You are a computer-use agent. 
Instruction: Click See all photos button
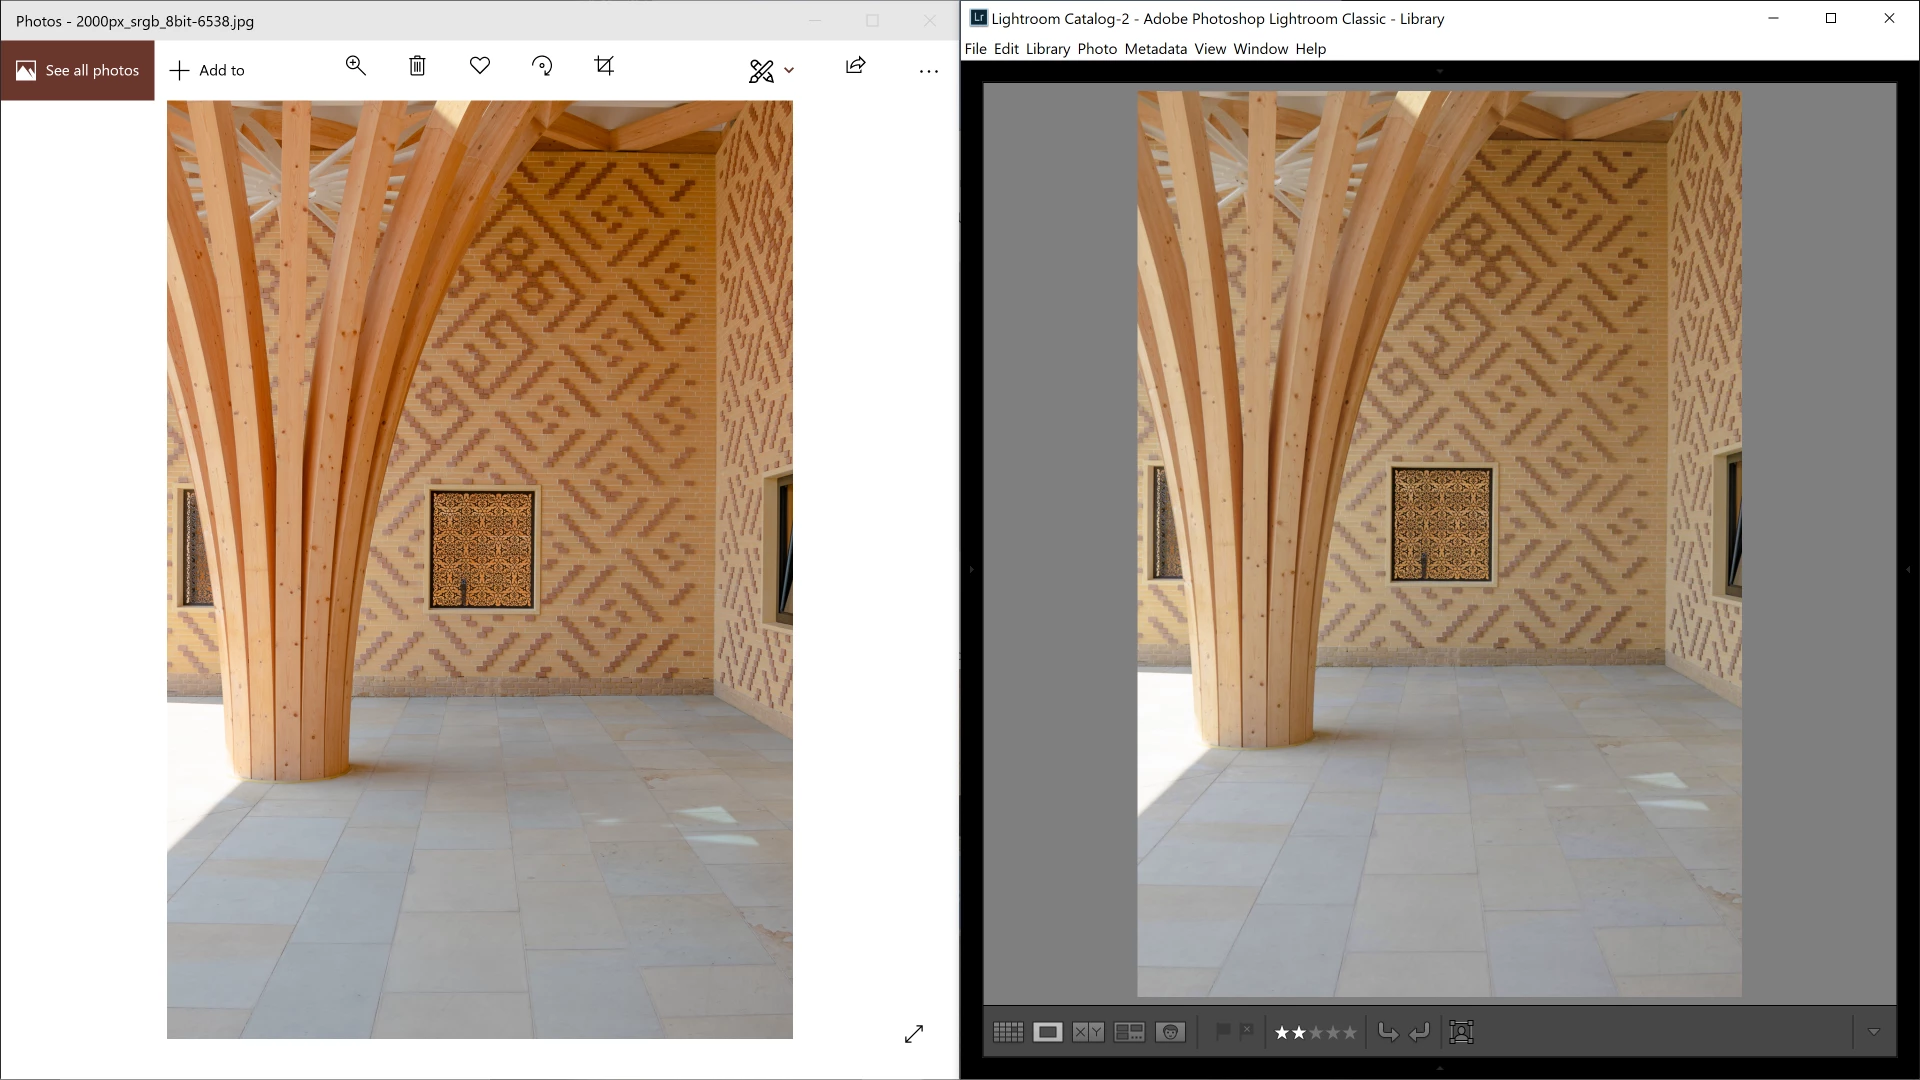(x=78, y=70)
